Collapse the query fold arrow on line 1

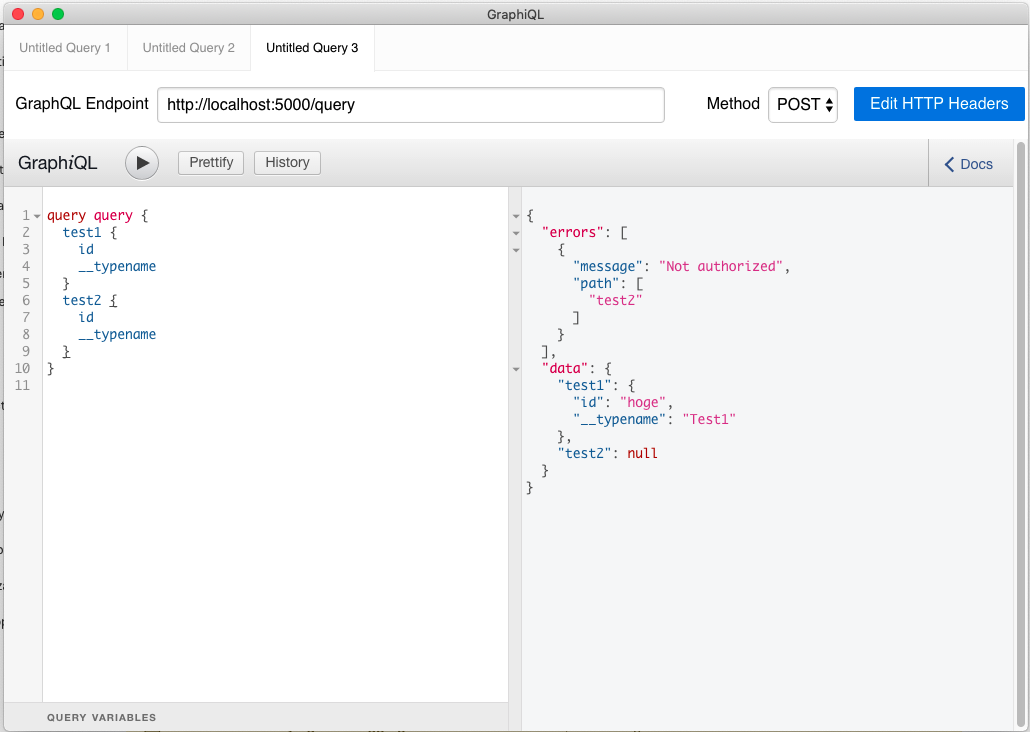click(37, 216)
